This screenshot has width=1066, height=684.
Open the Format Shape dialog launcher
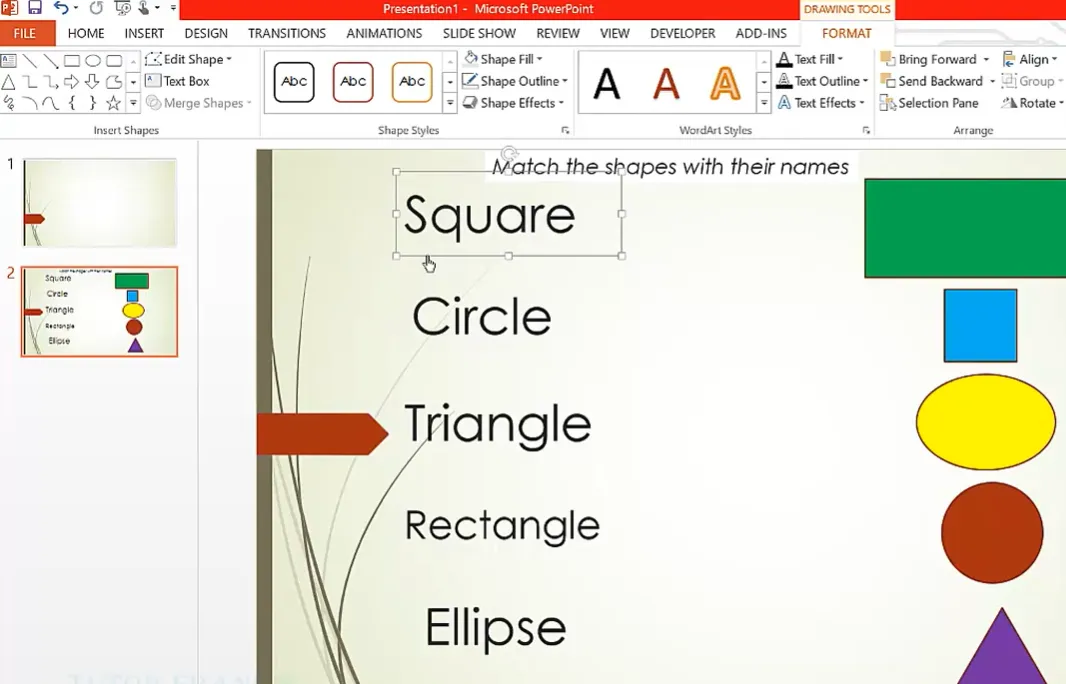click(x=565, y=130)
